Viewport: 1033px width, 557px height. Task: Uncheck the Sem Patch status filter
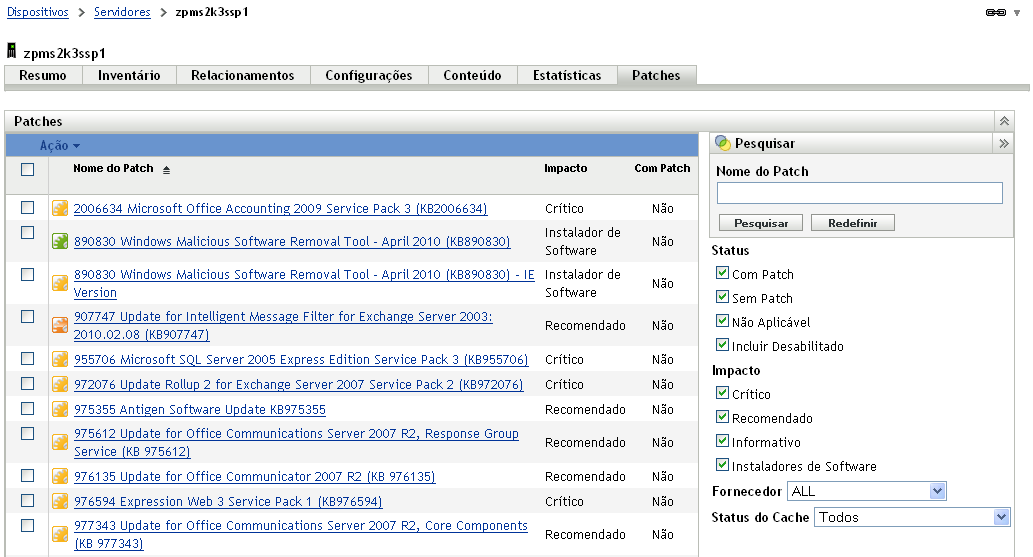tap(723, 297)
